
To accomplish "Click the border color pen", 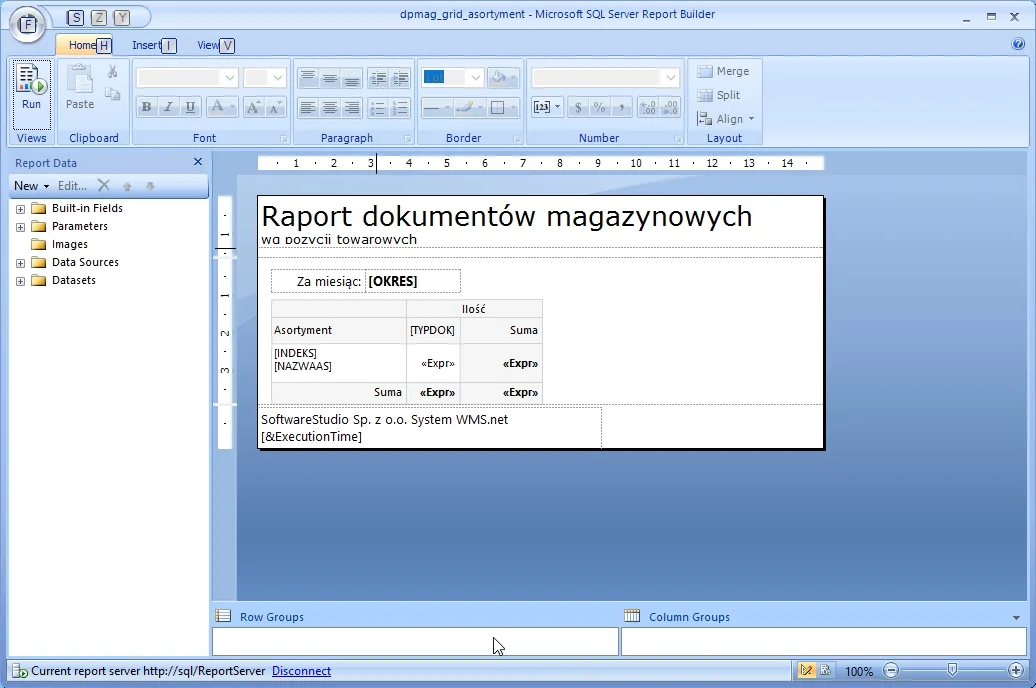I will [465, 107].
